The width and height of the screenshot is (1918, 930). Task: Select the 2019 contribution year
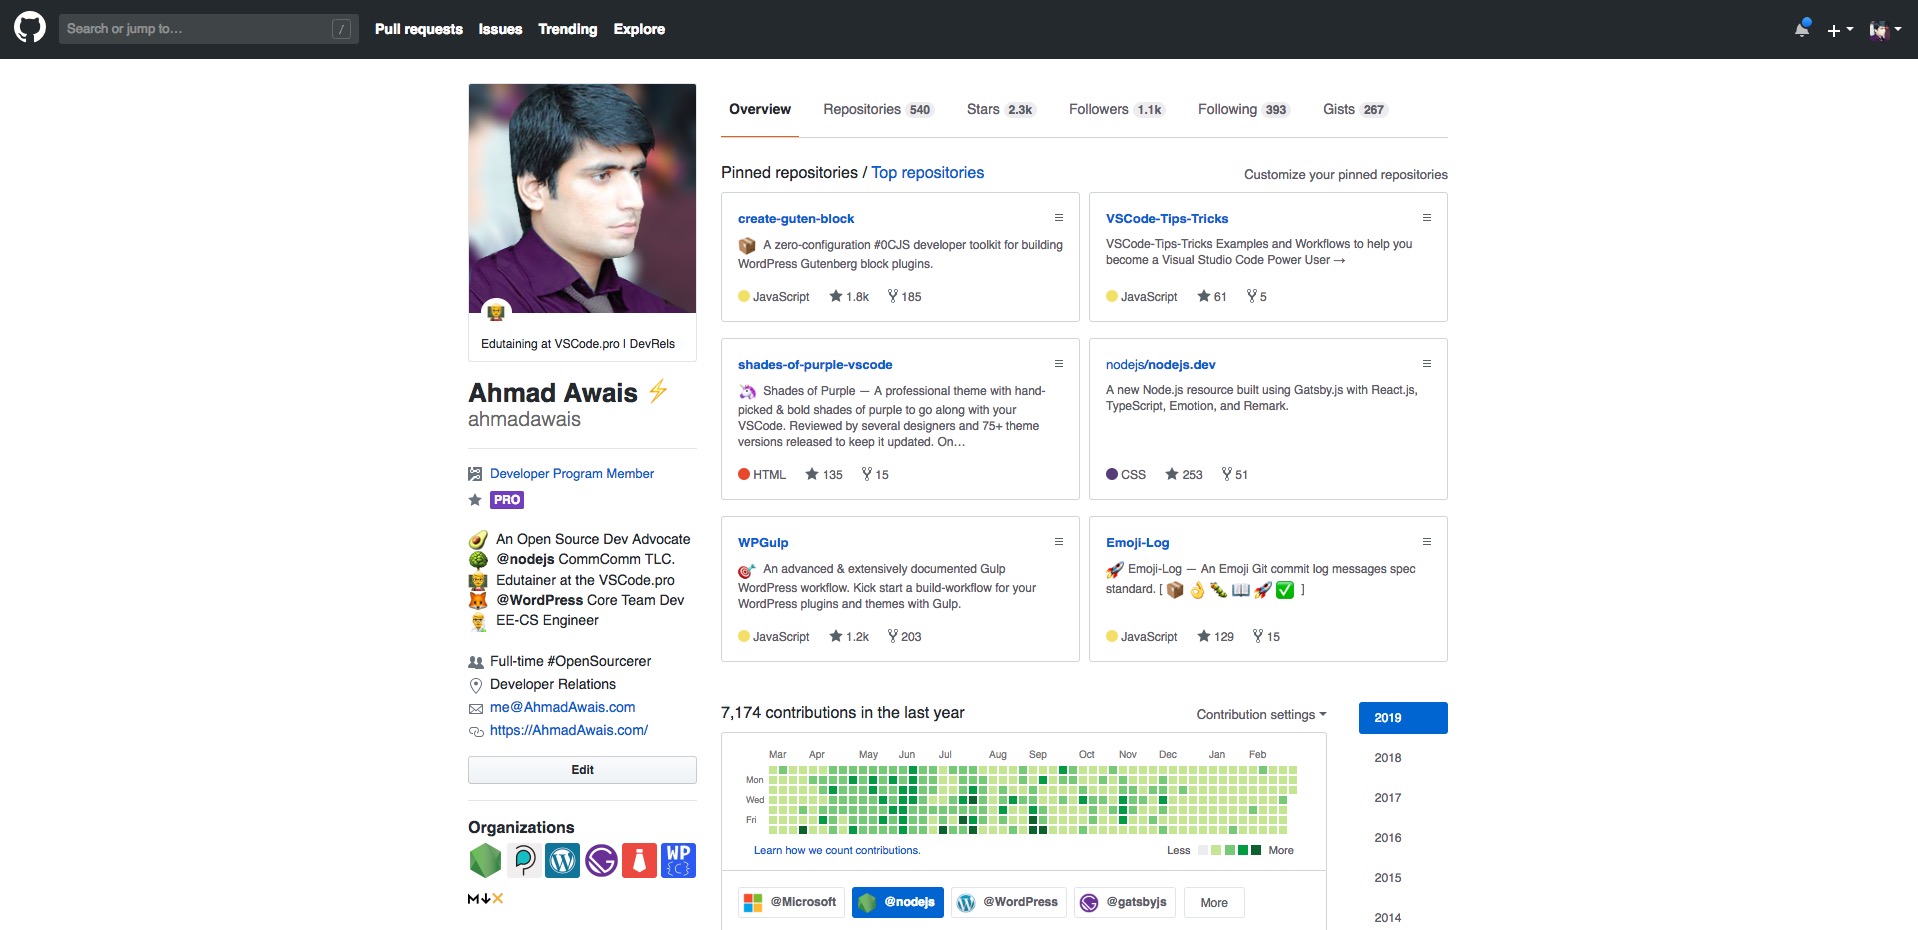pos(1403,718)
